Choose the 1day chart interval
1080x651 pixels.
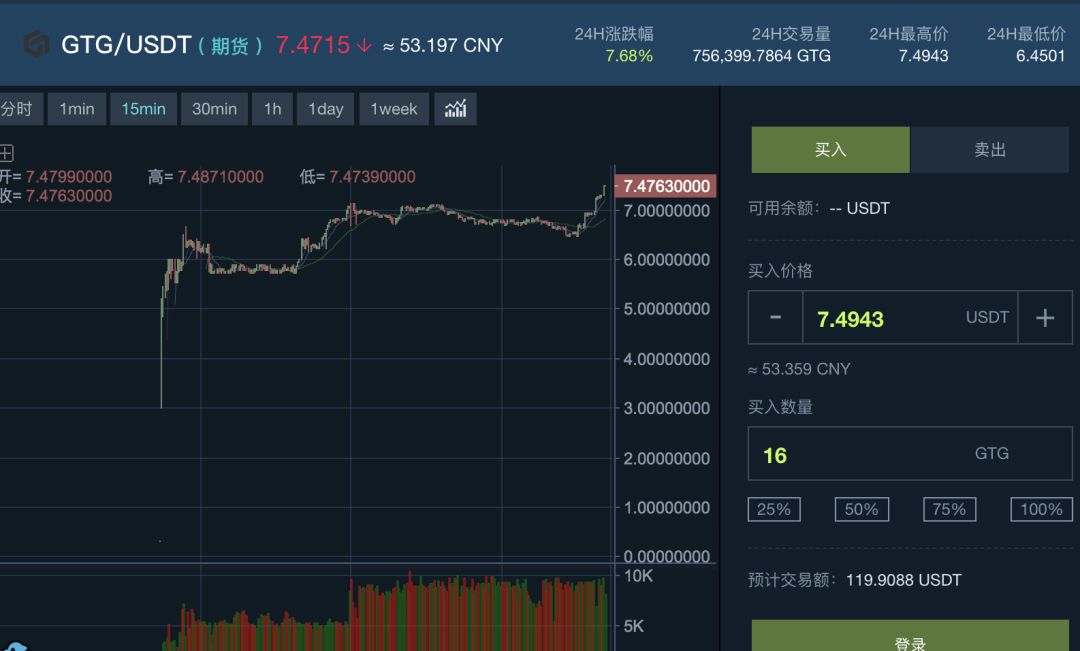point(325,109)
